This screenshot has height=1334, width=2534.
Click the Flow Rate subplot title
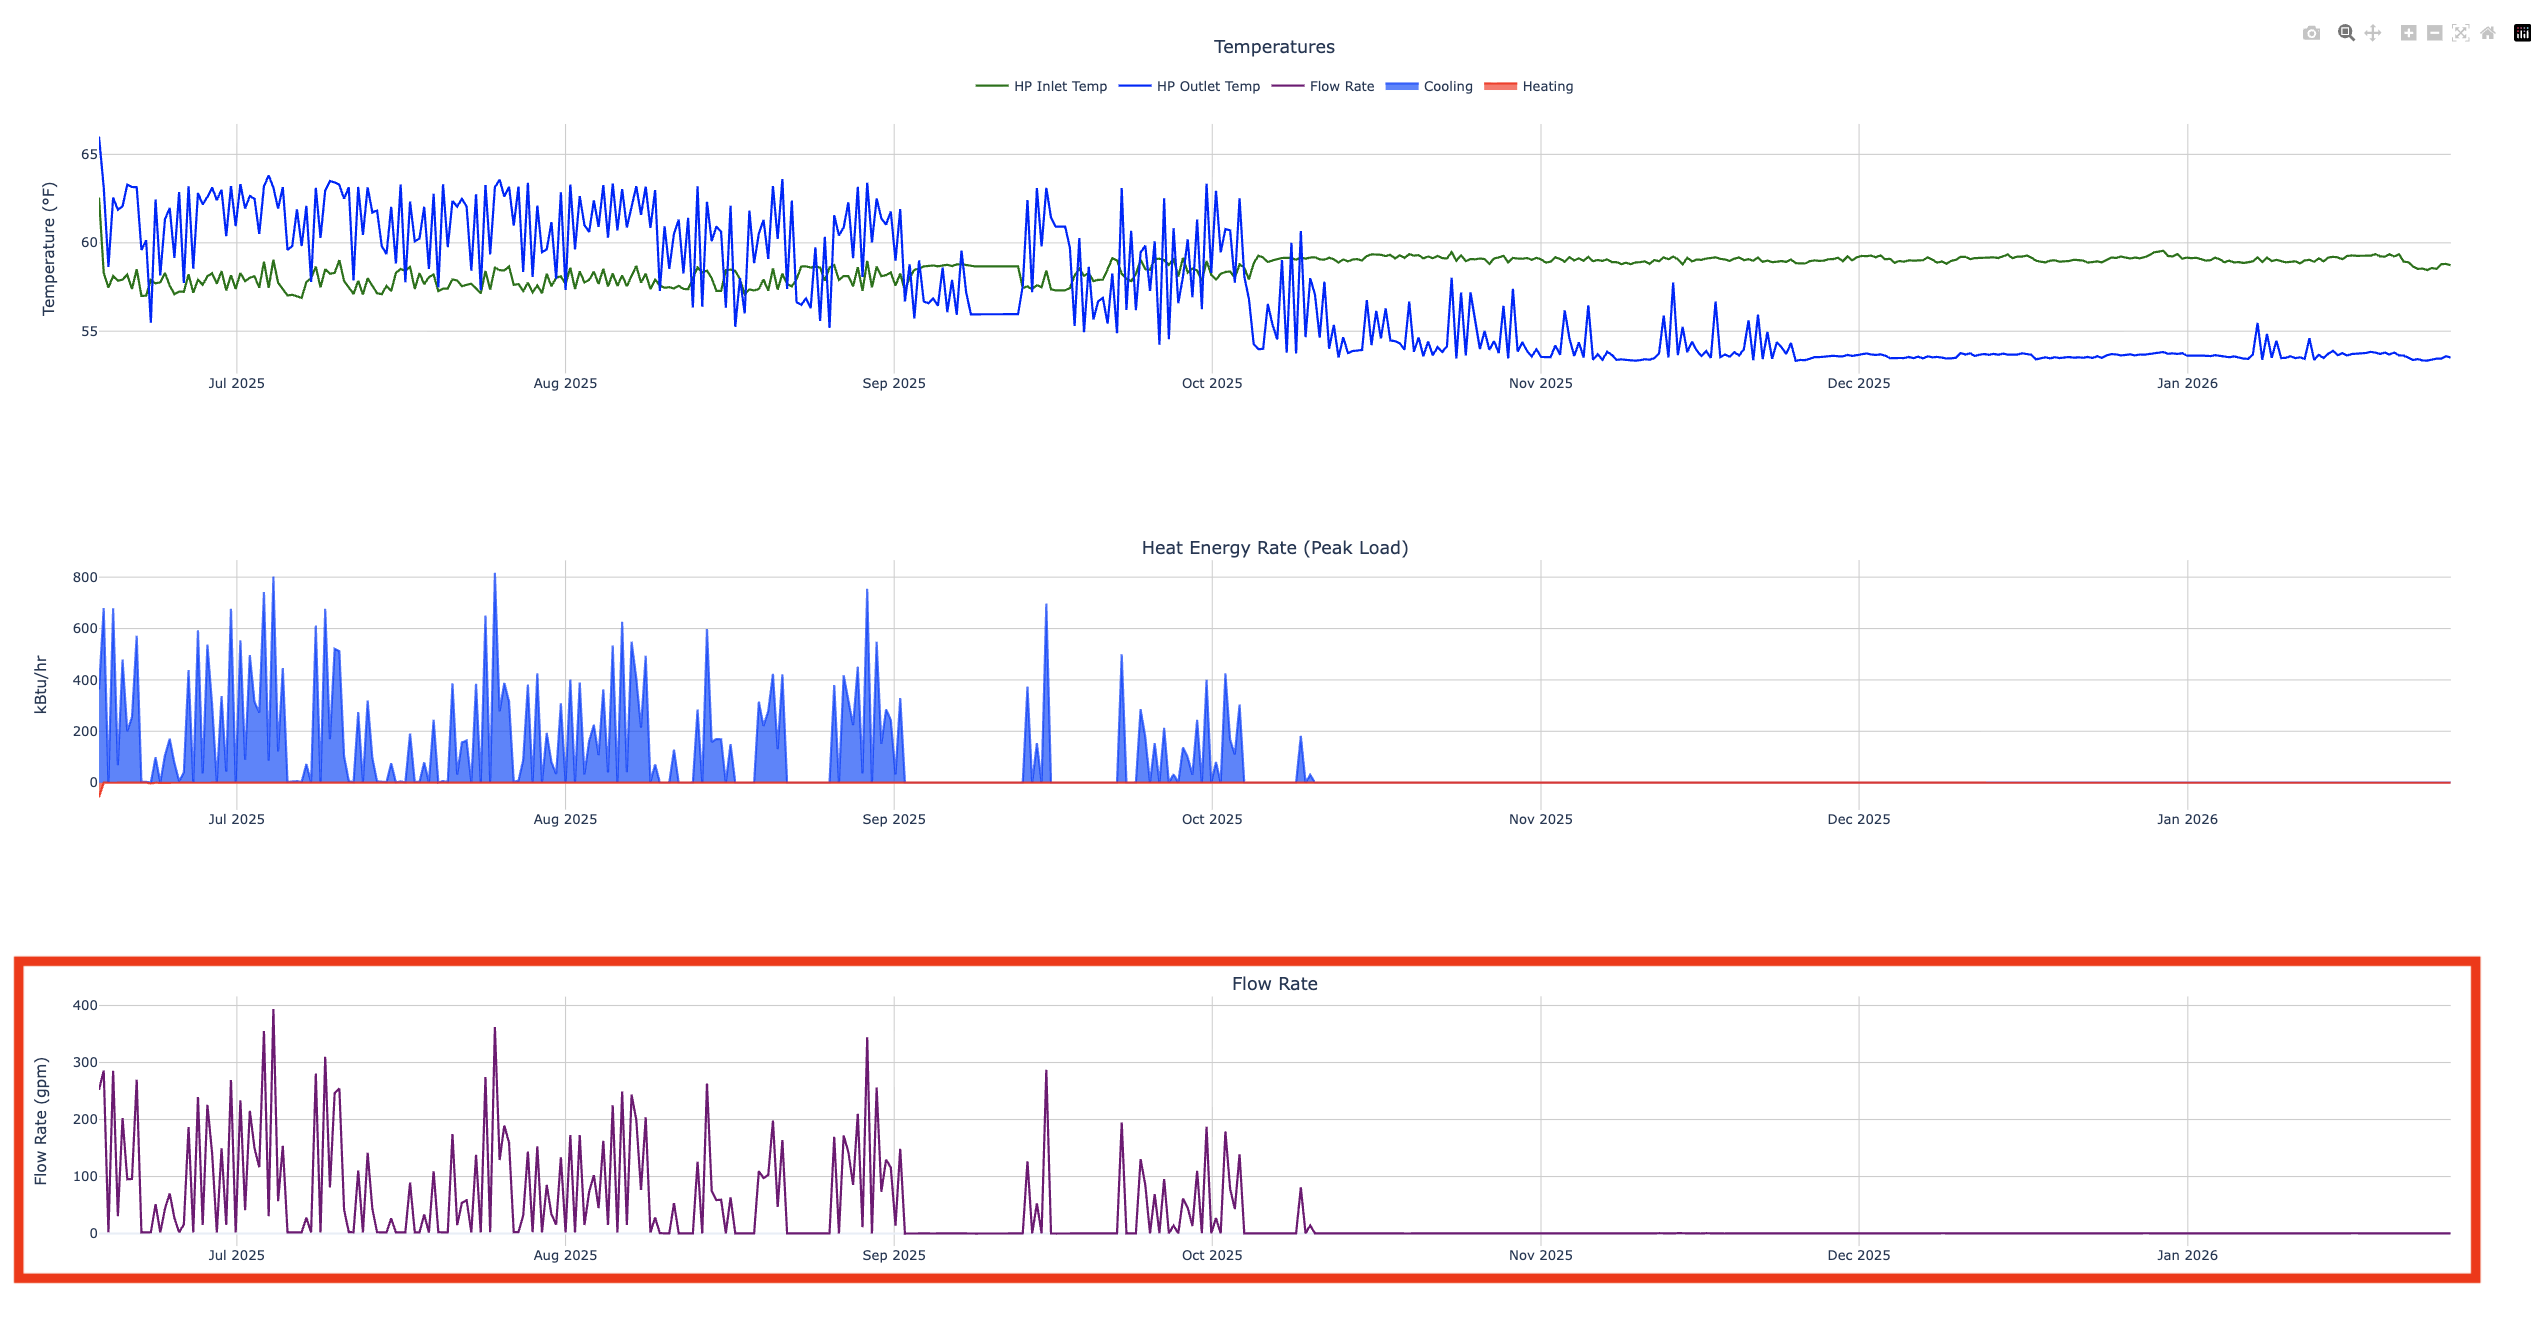tap(1274, 984)
